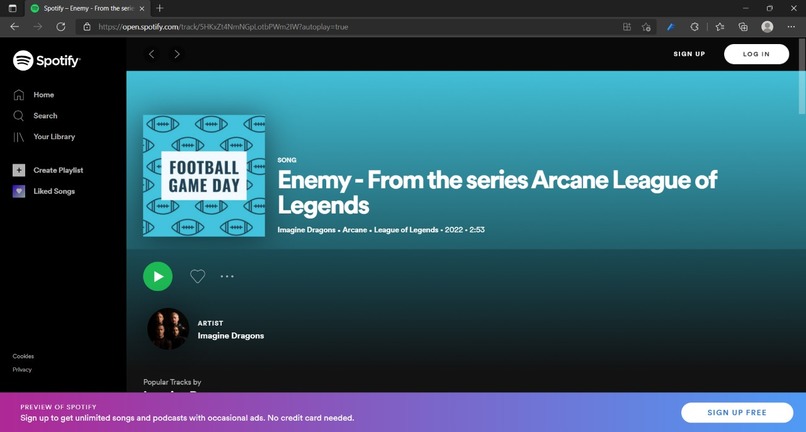
Task: Click Imagine Dragons in the song credits line
Action: tap(306, 230)
